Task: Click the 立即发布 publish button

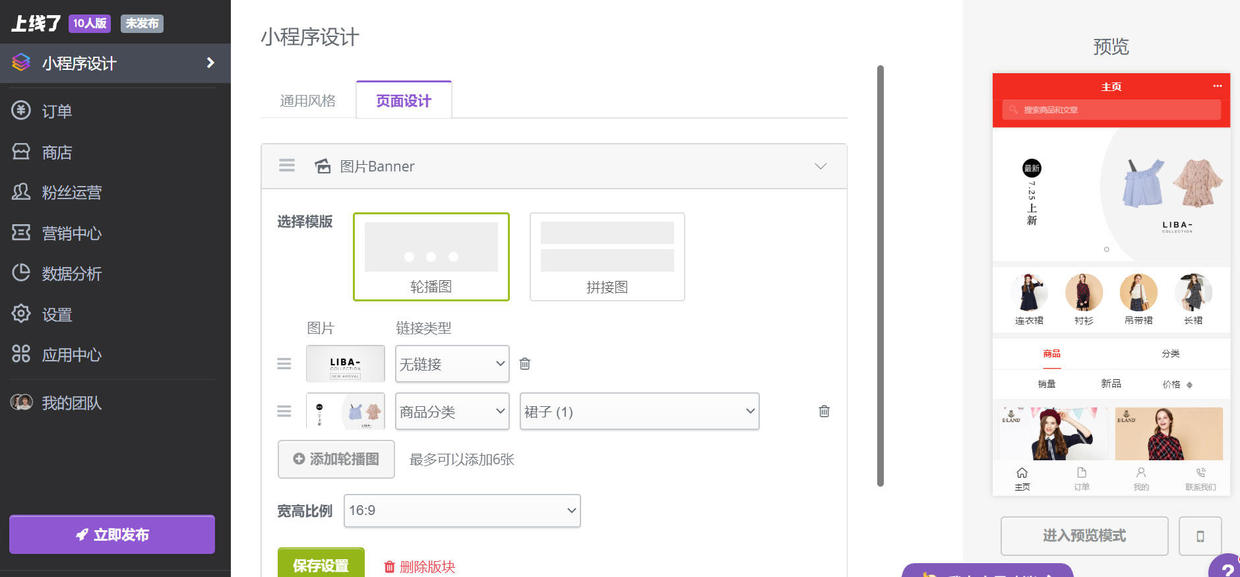Action: tap(111, 534)
